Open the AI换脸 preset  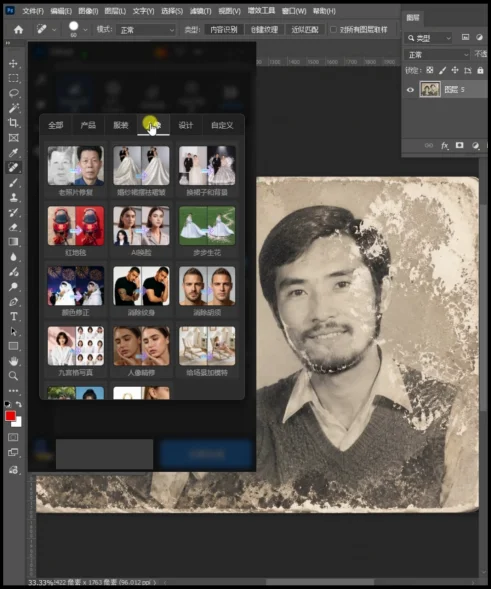click(x=141, y=230)
